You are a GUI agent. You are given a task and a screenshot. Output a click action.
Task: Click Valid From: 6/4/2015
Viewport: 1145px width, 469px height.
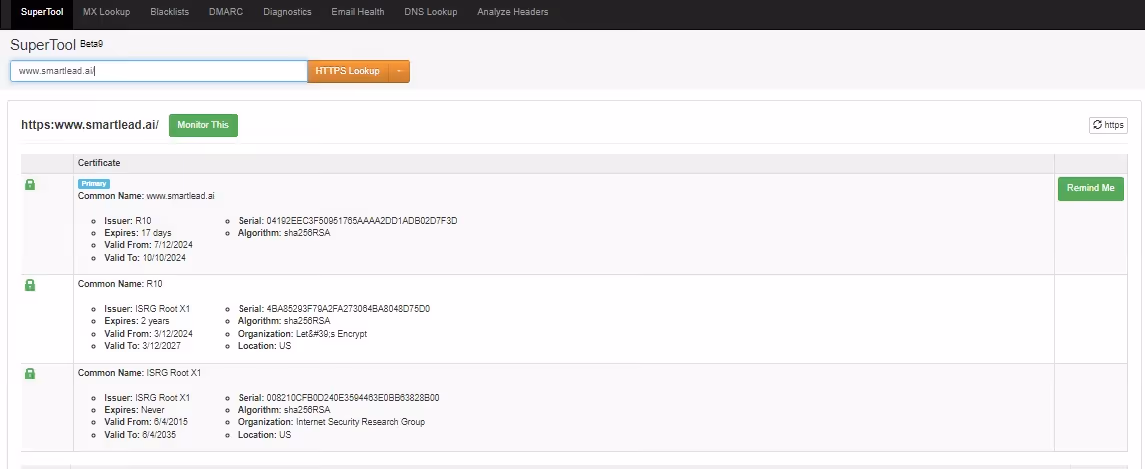point(145,422)
